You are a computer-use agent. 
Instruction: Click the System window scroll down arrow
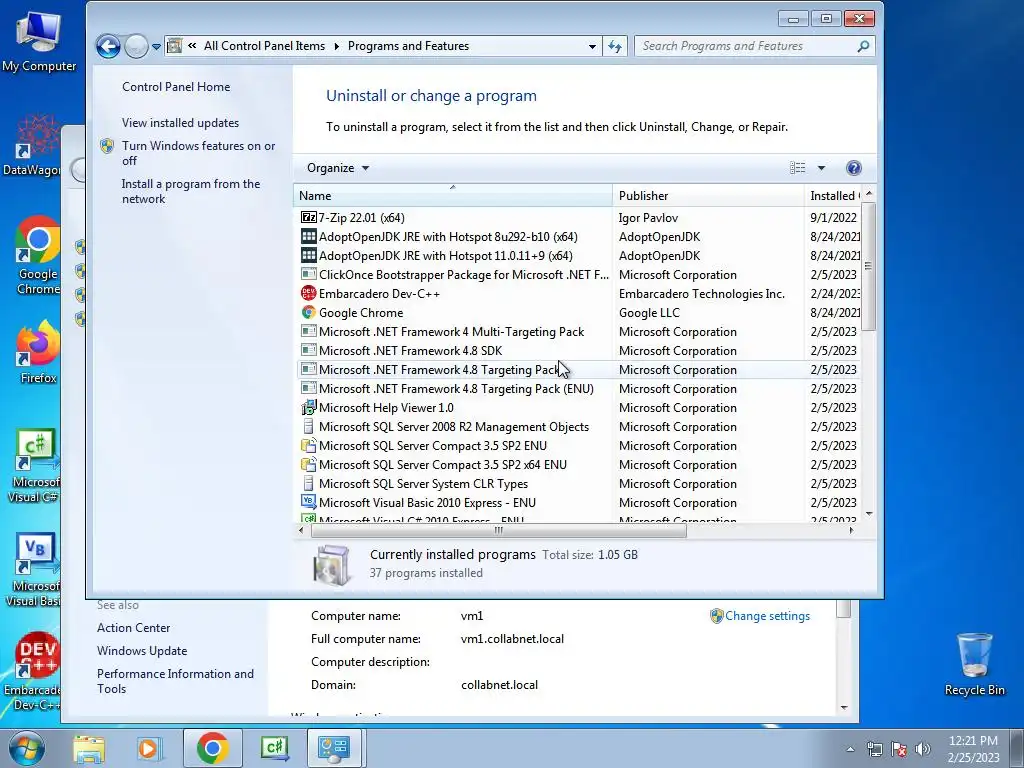(844, 708)
